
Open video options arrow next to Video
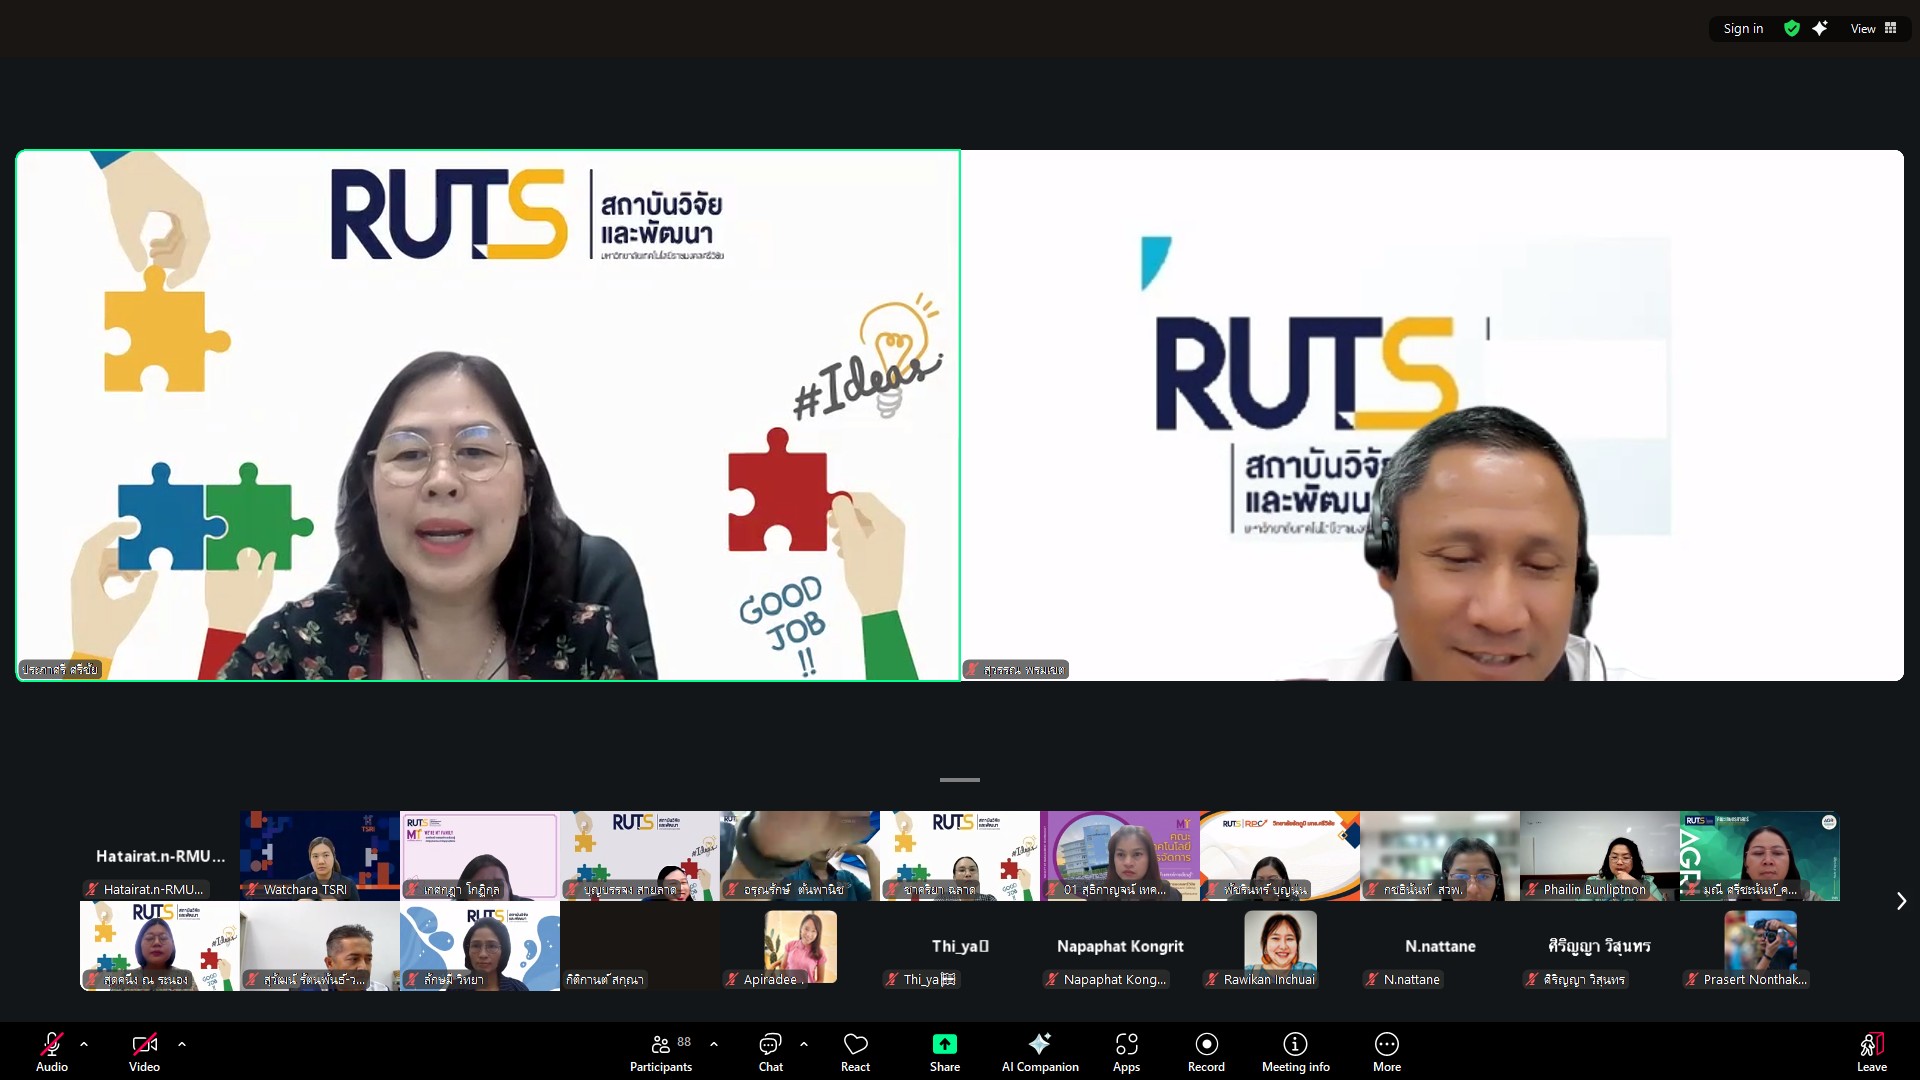point(182,1044)
